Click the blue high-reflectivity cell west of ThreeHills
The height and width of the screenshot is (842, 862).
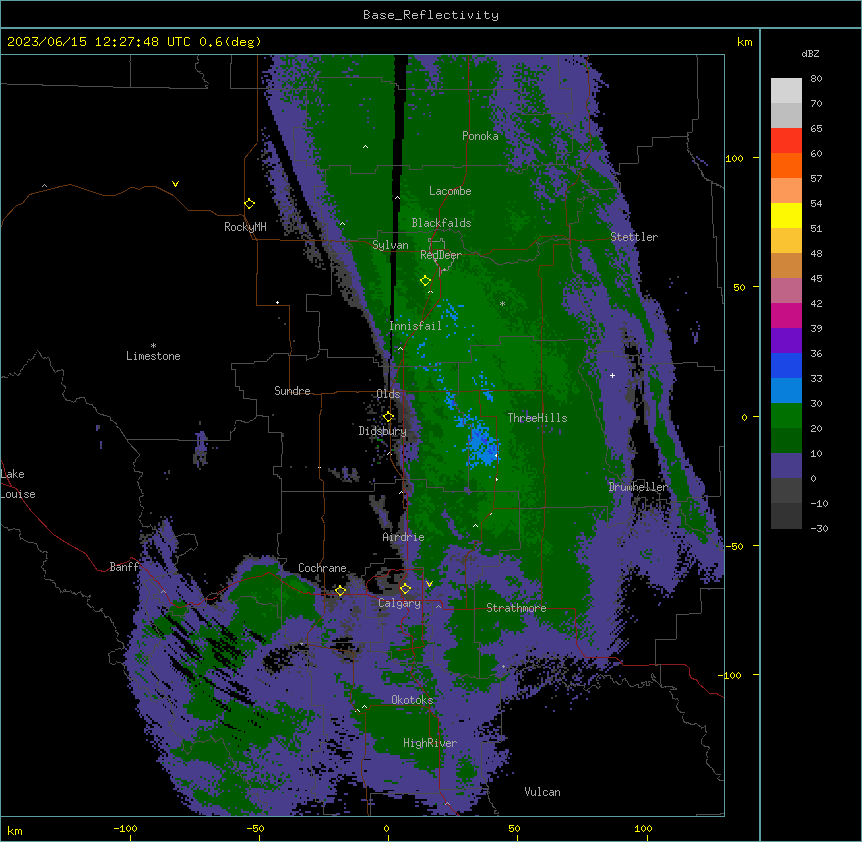click(482, 444)
